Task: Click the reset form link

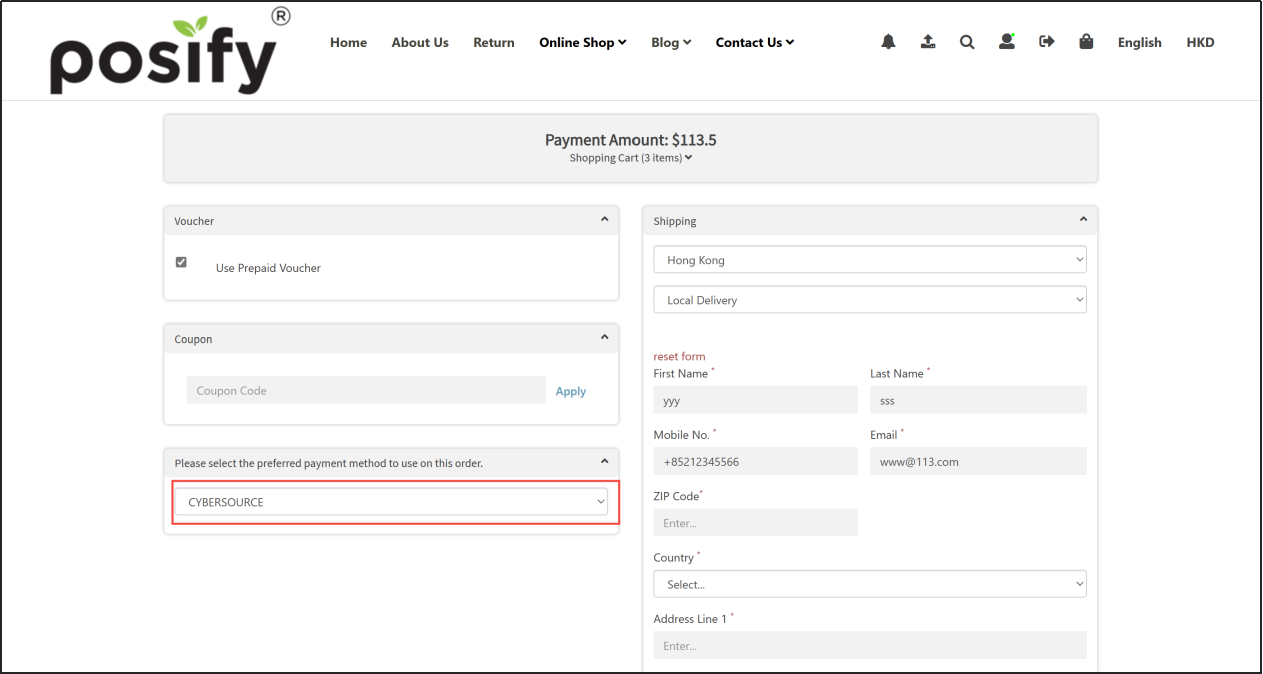Action: click(x=679, y=356)
